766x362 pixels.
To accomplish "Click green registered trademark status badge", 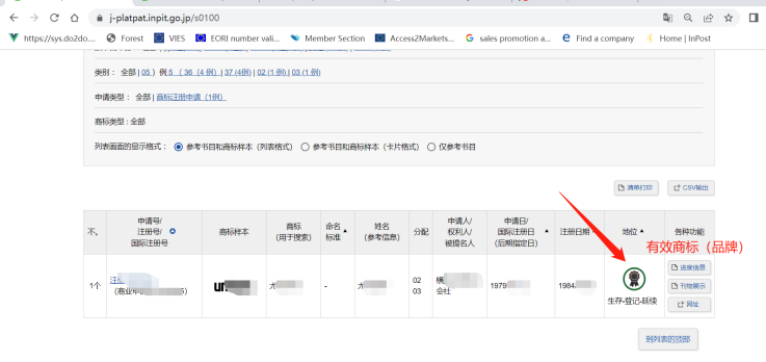I will pyautogui.click(x=634, y=278).
